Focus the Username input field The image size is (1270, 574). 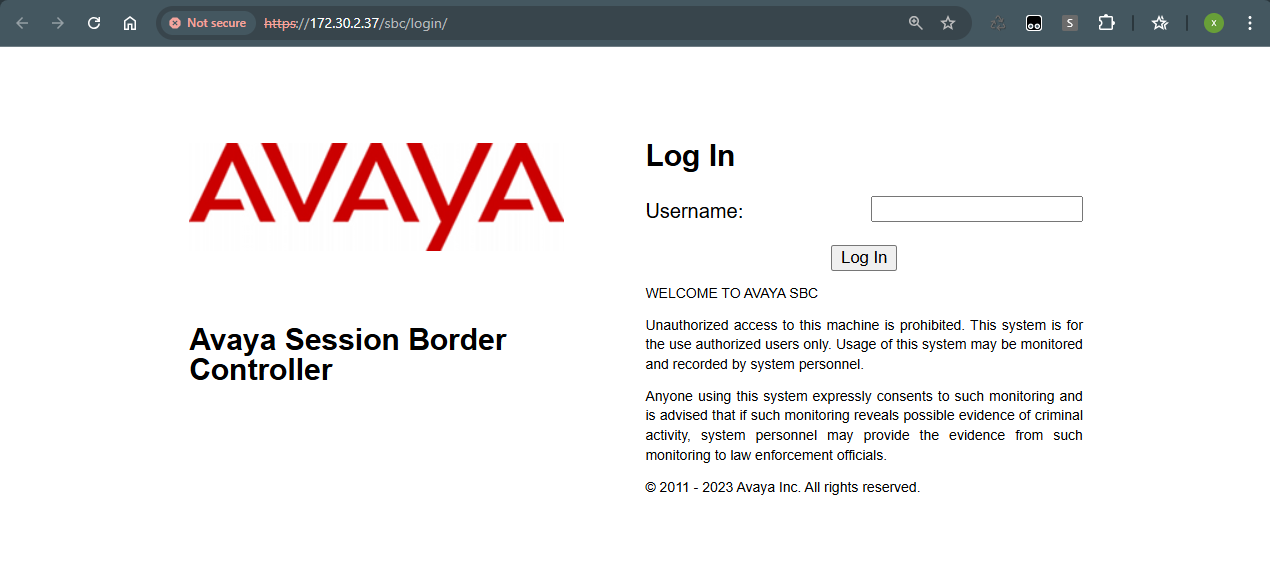tap(976, 209)
